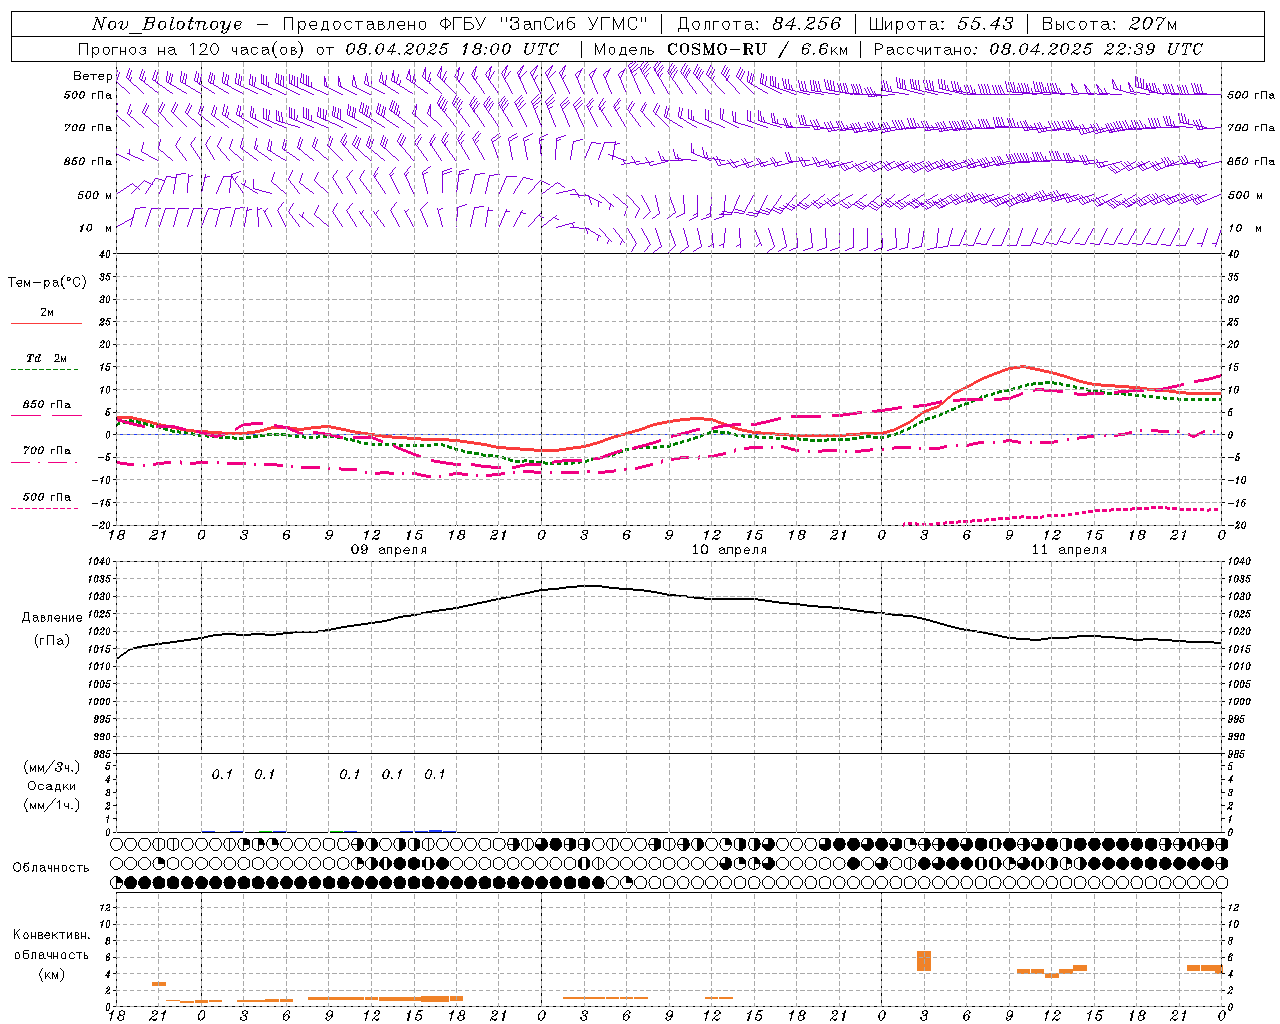Click the "Модель COSMO-RU / 6.6км" text
The width and height of the screenshot is (1280, 1024).
(721, 49)
